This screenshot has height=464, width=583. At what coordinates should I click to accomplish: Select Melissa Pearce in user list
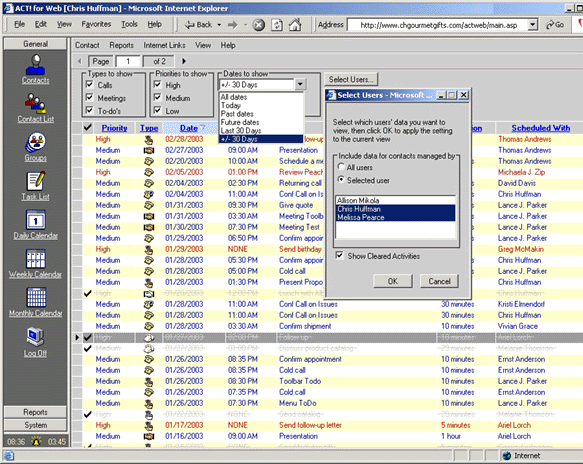(395, 217)
